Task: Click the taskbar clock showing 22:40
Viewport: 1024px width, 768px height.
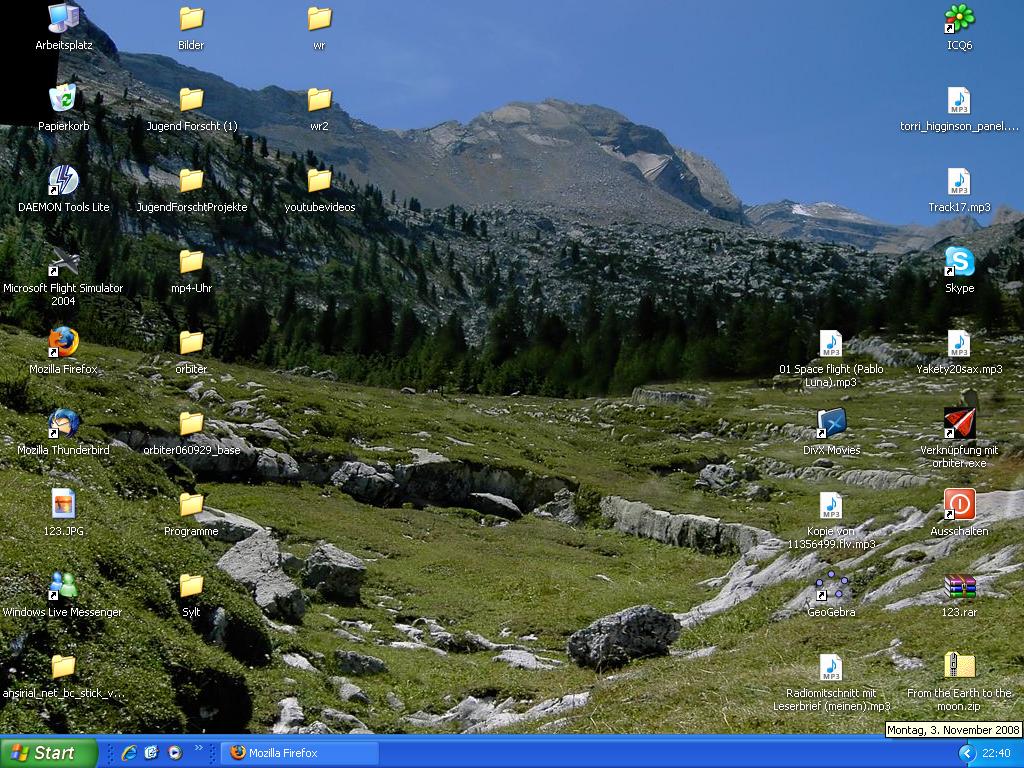Action: pyautogui.click(x=996, y=753)
